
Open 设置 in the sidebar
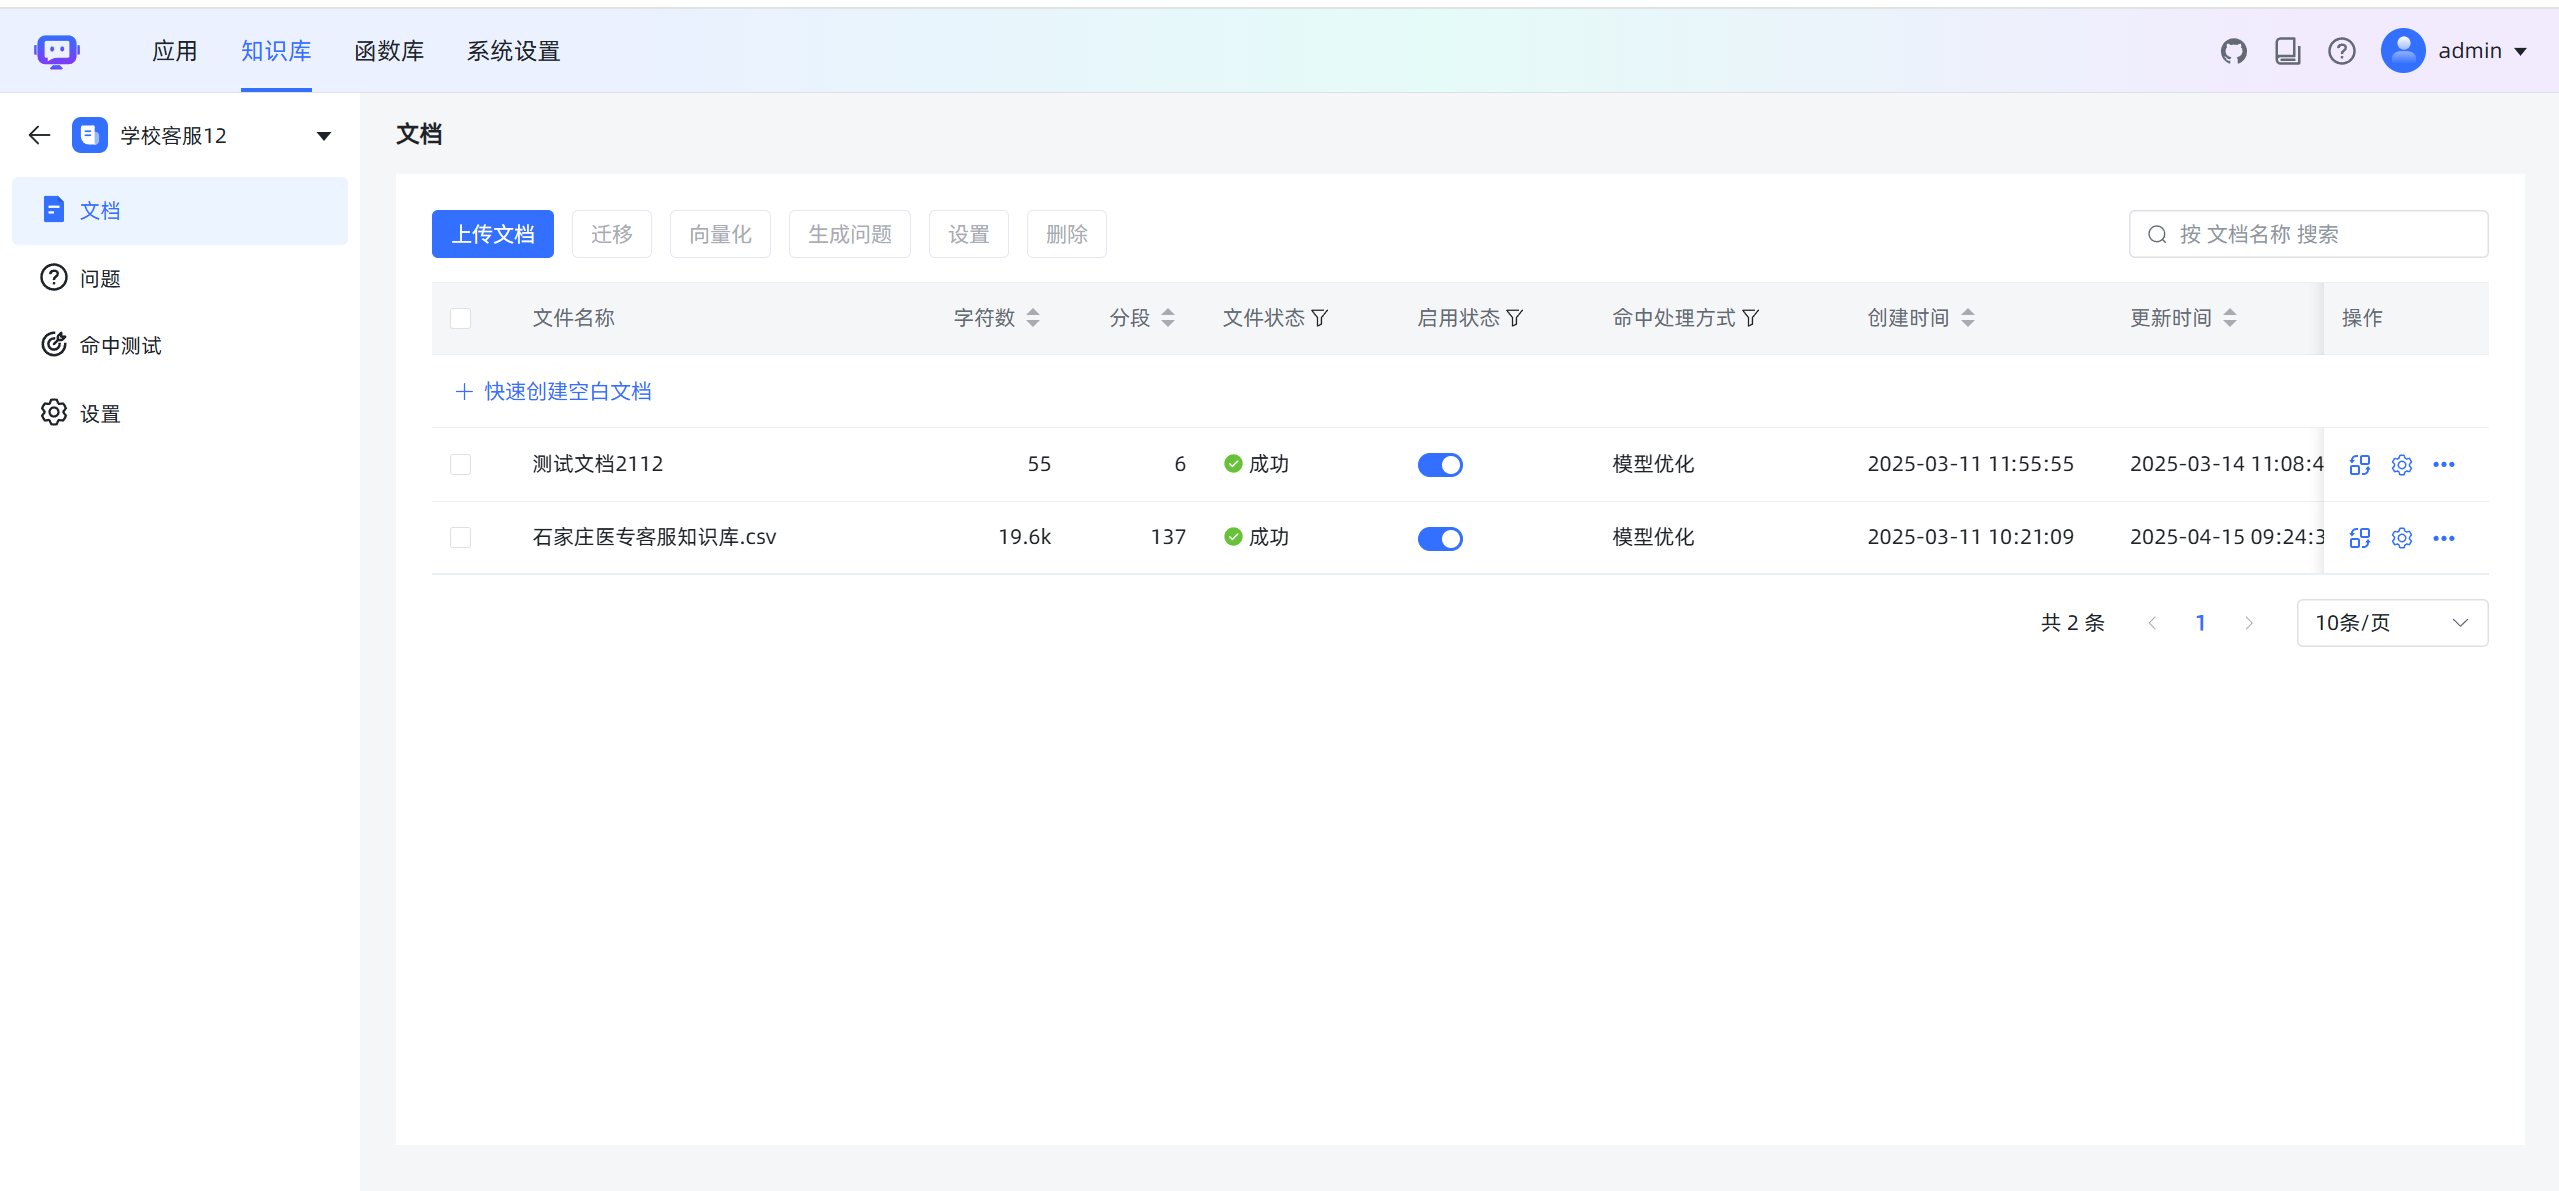[x=180, y=413]
